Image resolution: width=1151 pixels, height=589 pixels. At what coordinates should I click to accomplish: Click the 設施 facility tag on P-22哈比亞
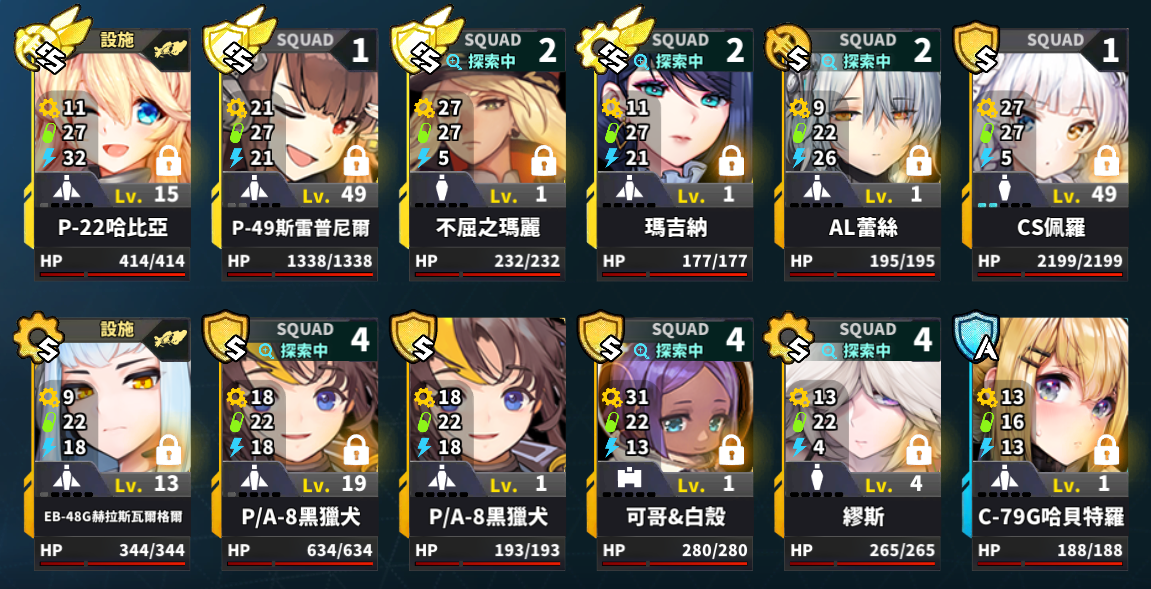click(116, 40)
